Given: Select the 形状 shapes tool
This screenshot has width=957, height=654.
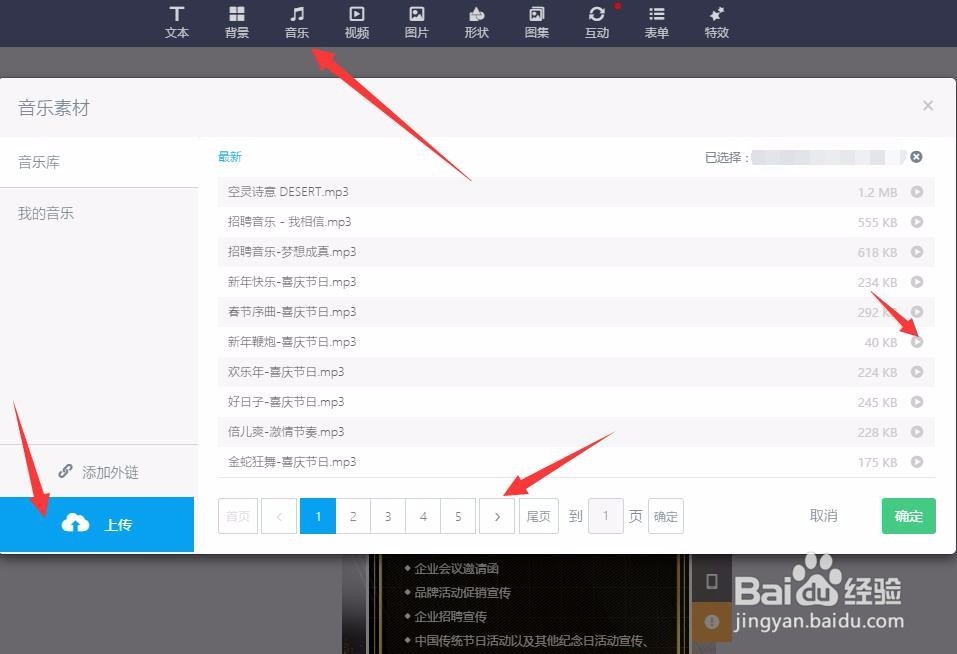Looking at the screenshot, I should (x=476, y=22).
